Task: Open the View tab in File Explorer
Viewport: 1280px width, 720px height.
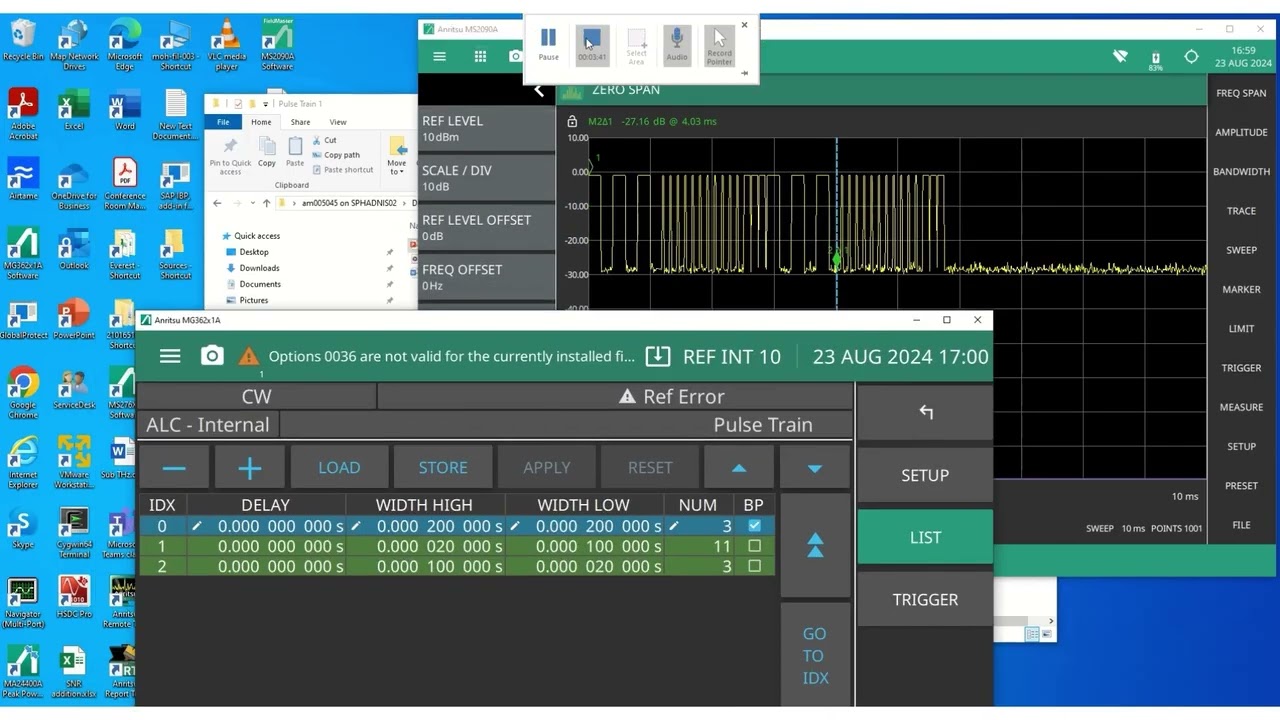Action: pyautogui.click(x=338, y=122)
